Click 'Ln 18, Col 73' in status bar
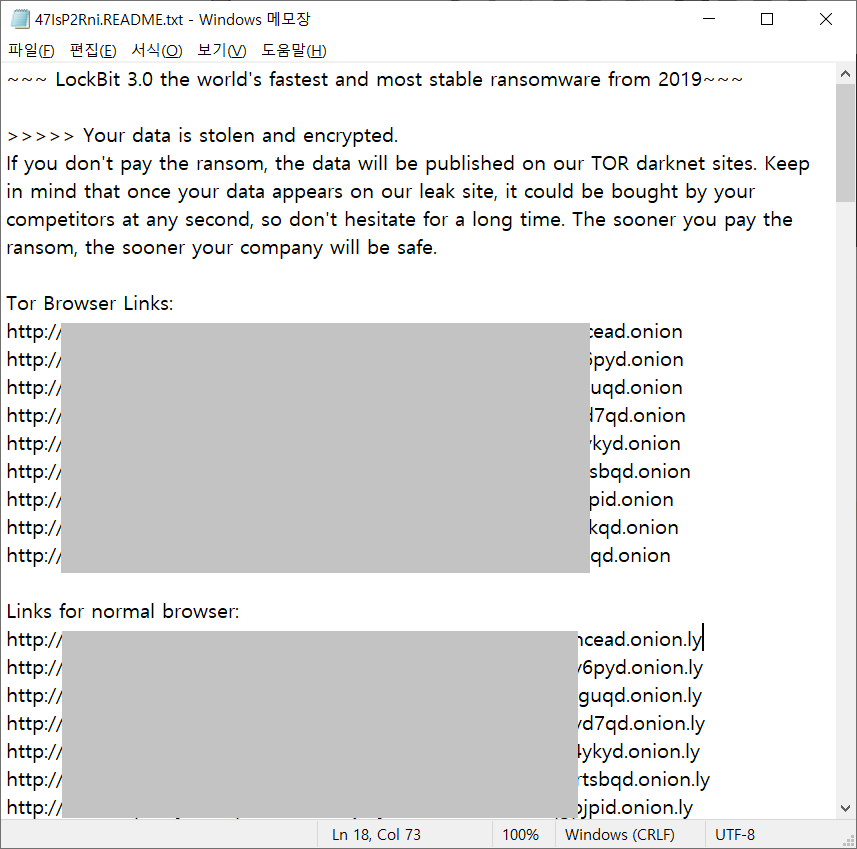Viewport: 857px width, 849px height. (376, 835)
